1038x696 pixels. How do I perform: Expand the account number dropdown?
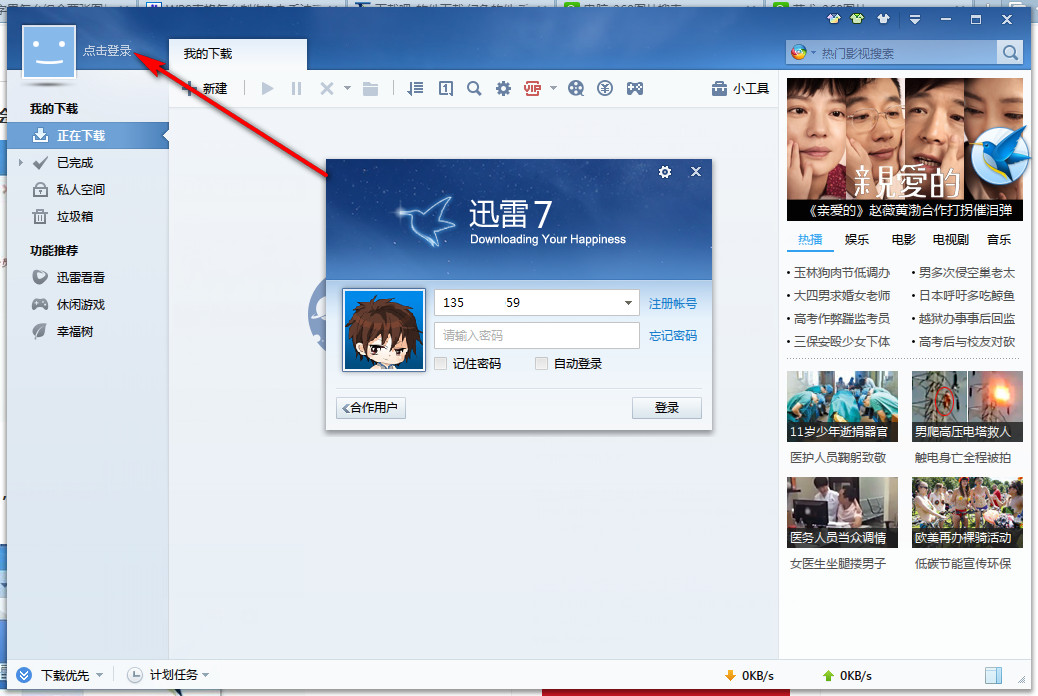click(x=628, y=303)
